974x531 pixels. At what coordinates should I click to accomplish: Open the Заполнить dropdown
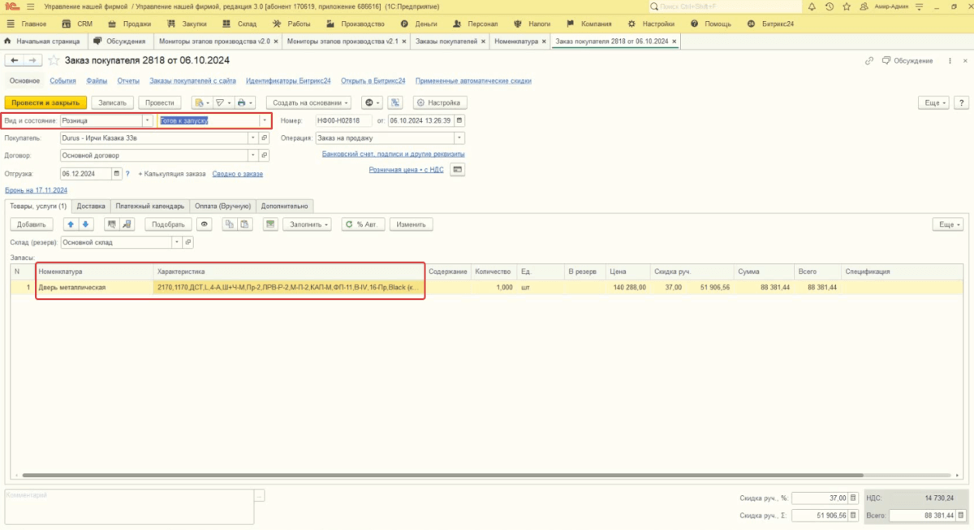coord(307,224)
